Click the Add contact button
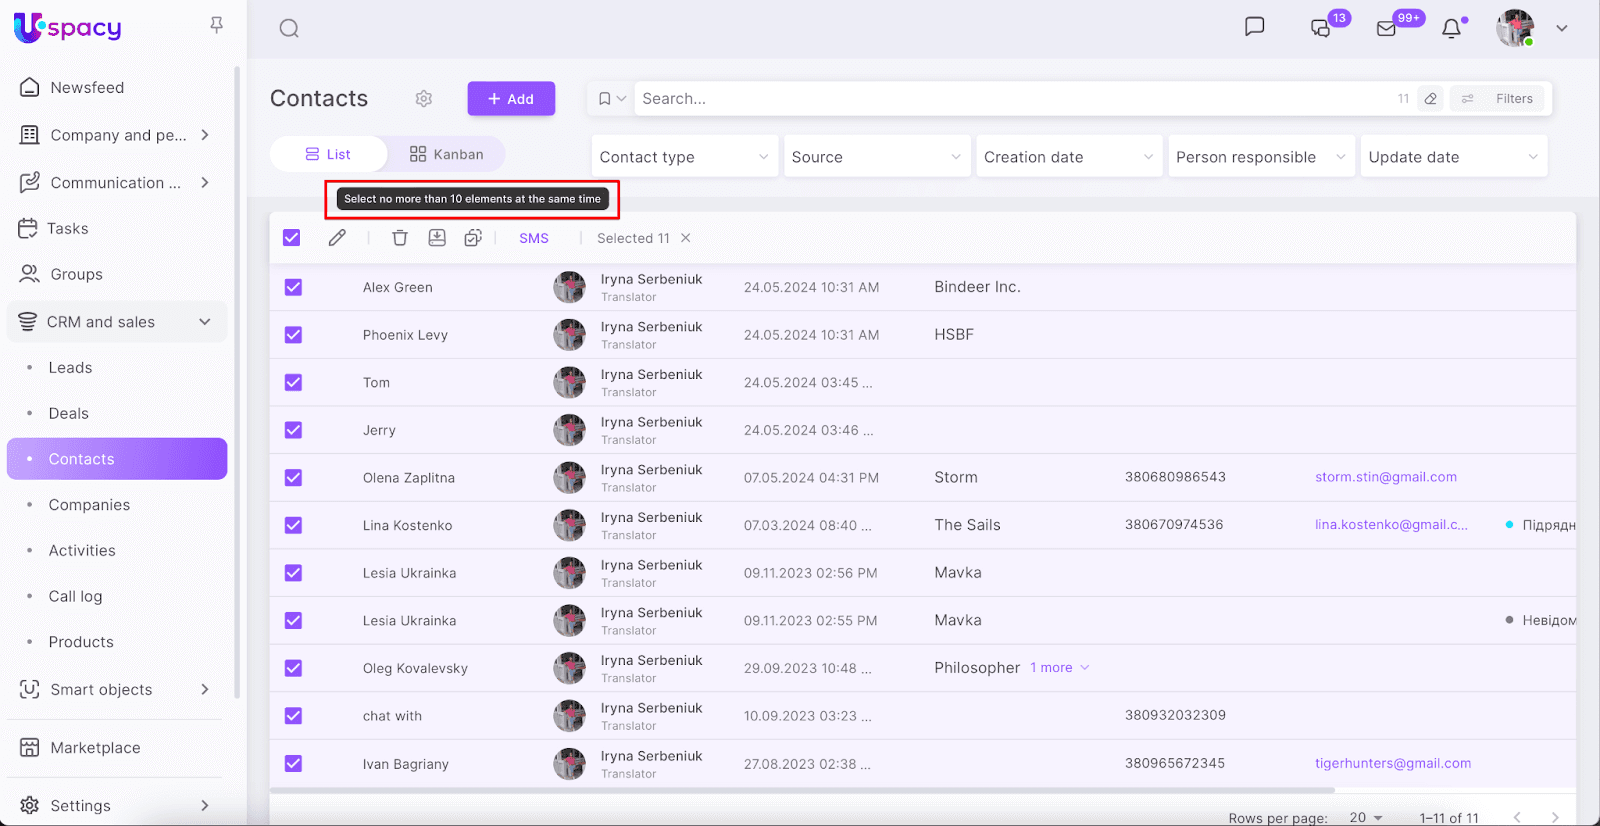 click(x=511, y=99)
